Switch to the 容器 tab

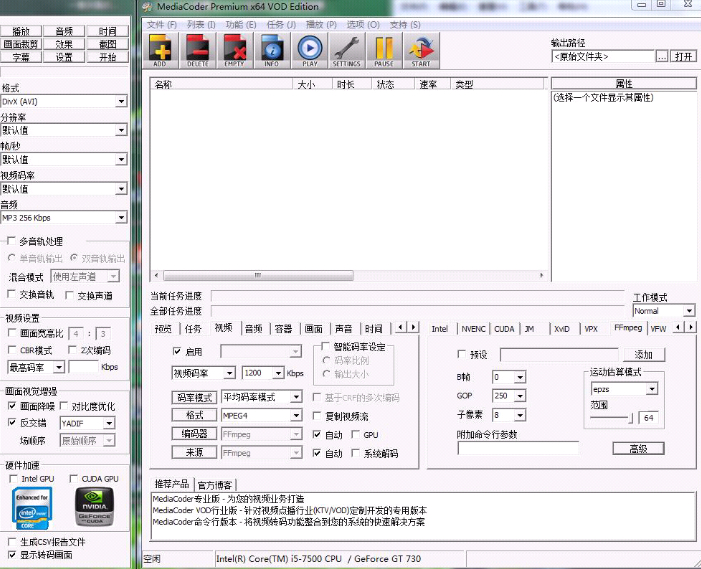click(x=283, y=329)
